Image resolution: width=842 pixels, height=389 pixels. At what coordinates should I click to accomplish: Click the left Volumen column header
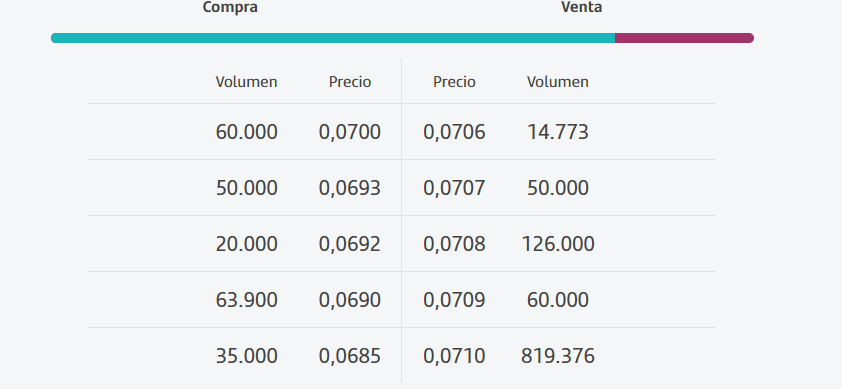coord(246,82)
